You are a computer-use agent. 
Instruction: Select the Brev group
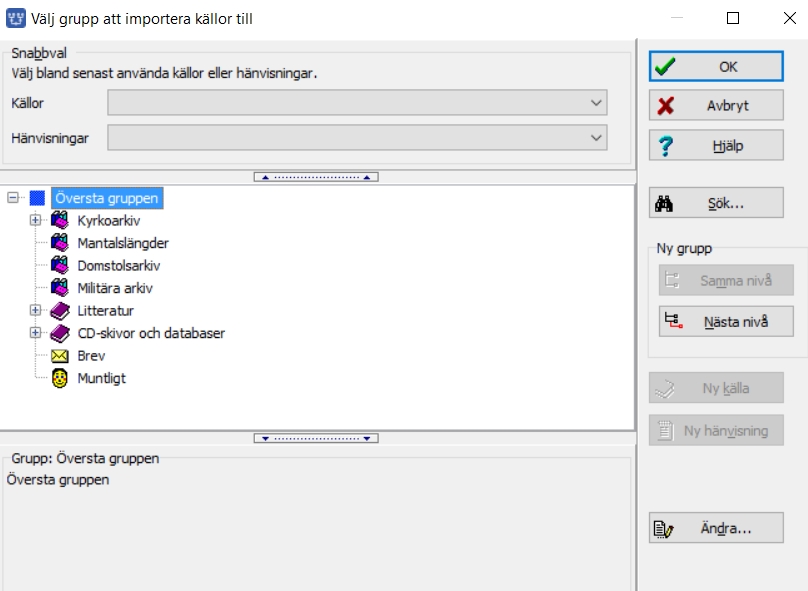click(91, 356)
